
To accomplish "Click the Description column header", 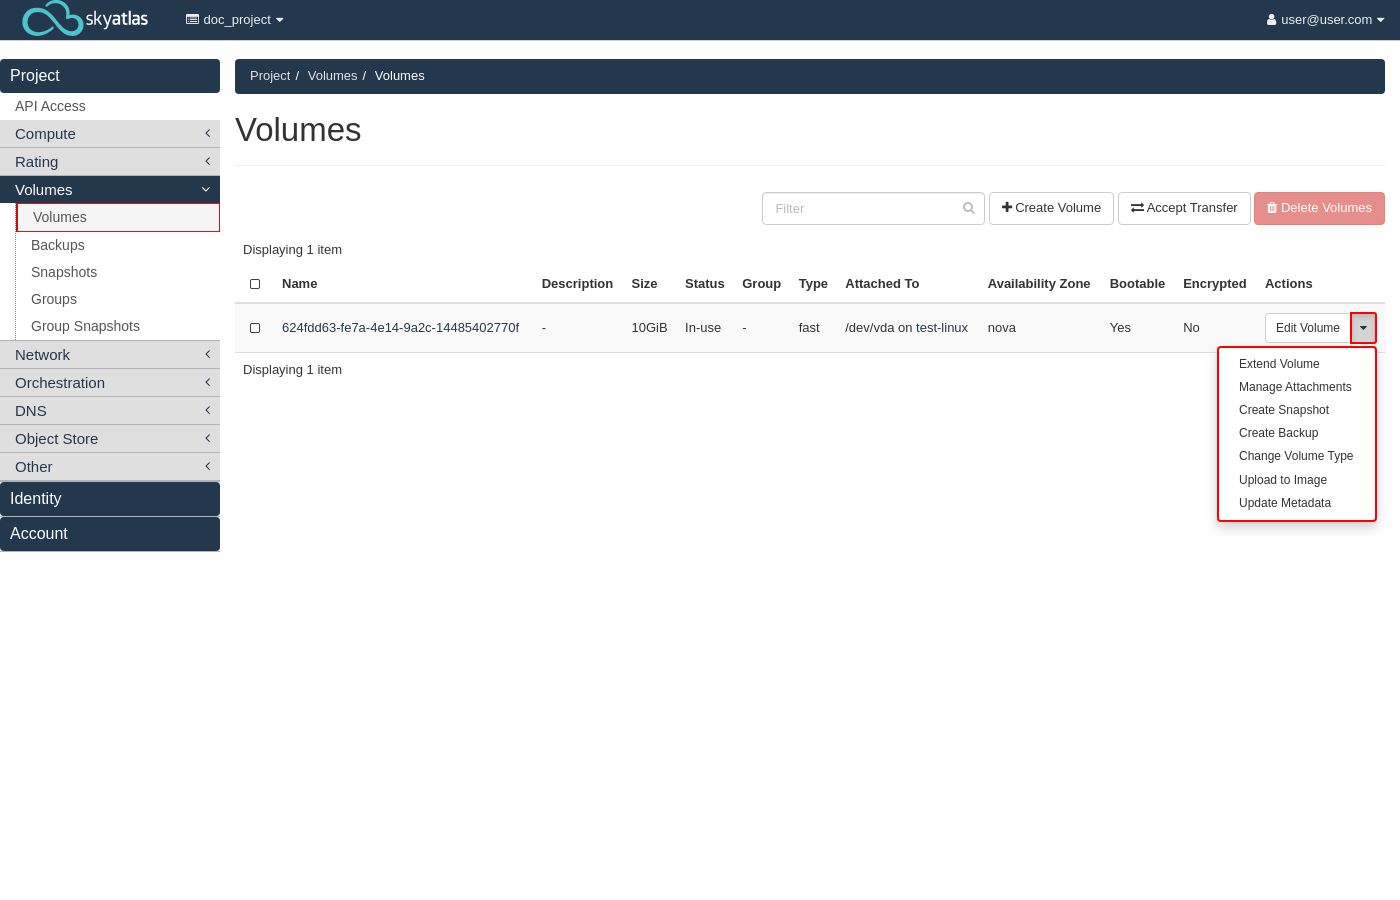I will click(577, 284).
